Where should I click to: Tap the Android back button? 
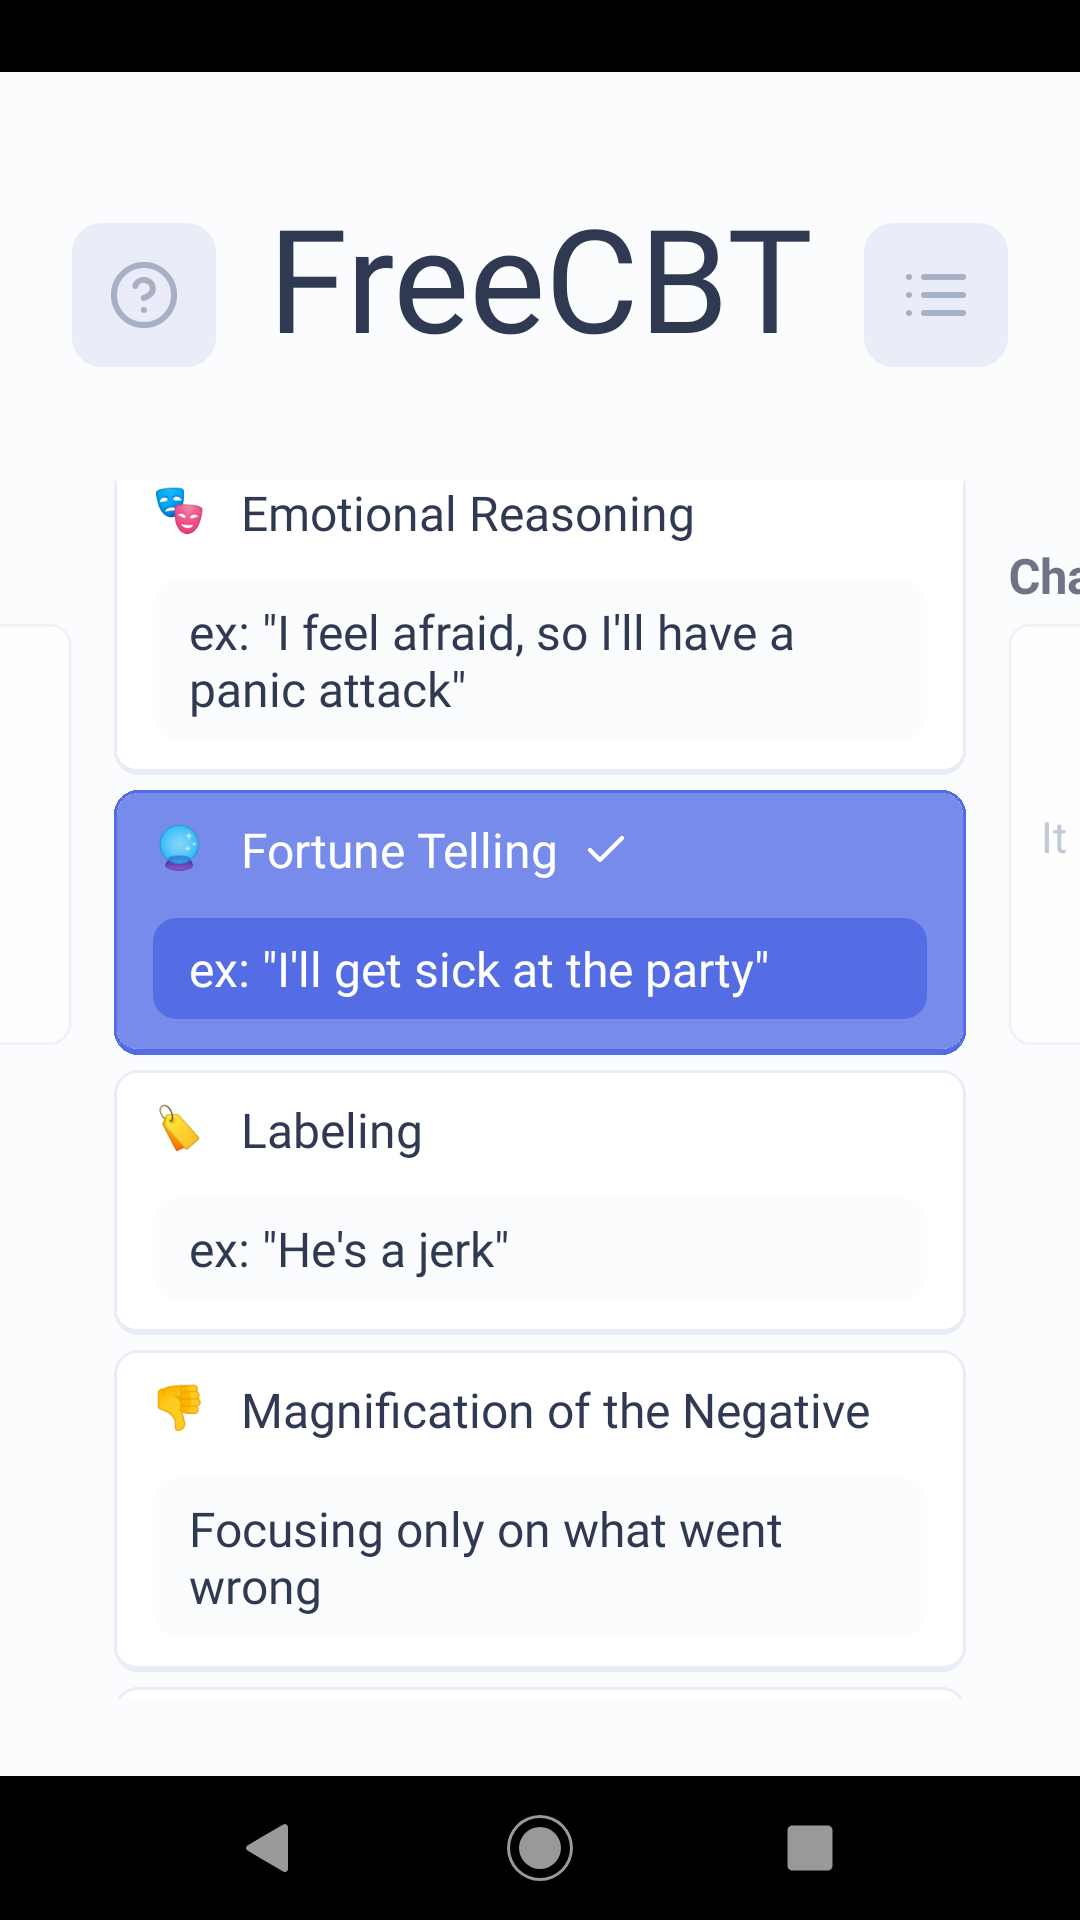268,1847
